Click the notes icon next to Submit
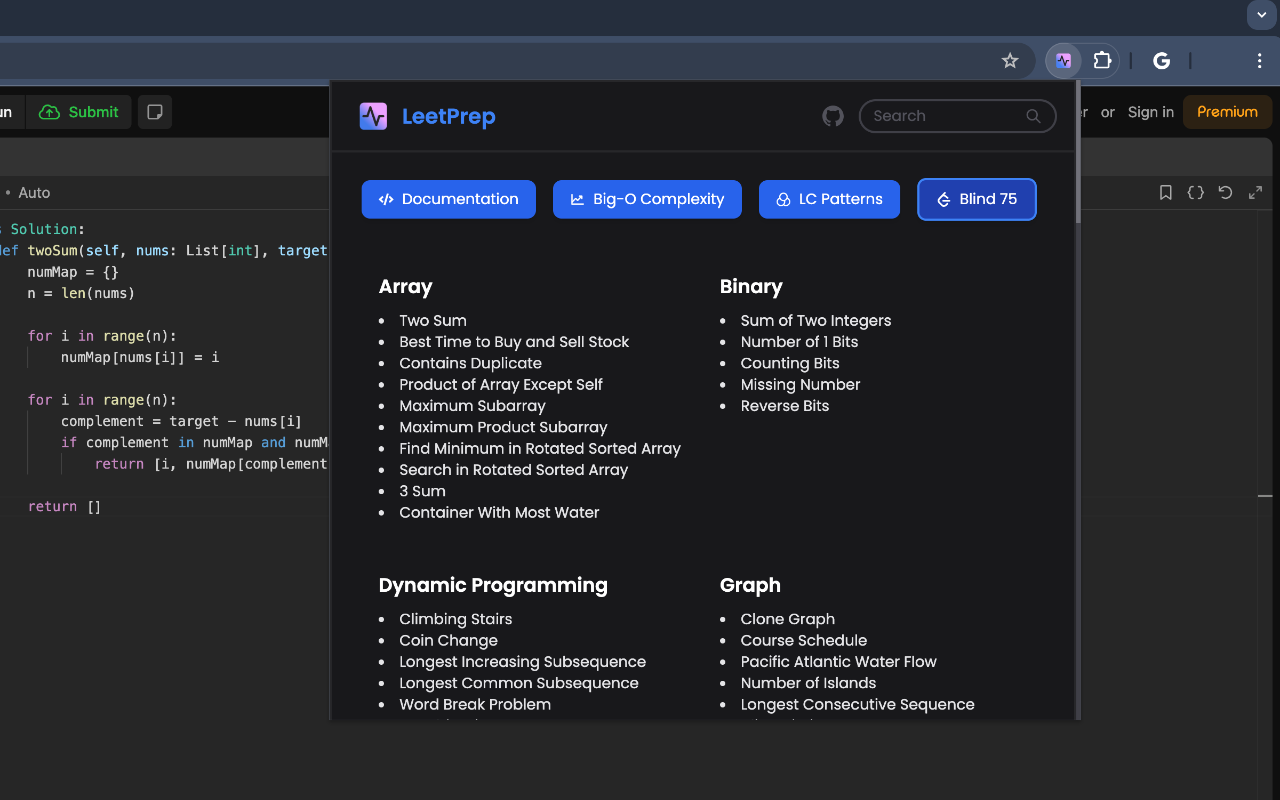 coord(155,112)
